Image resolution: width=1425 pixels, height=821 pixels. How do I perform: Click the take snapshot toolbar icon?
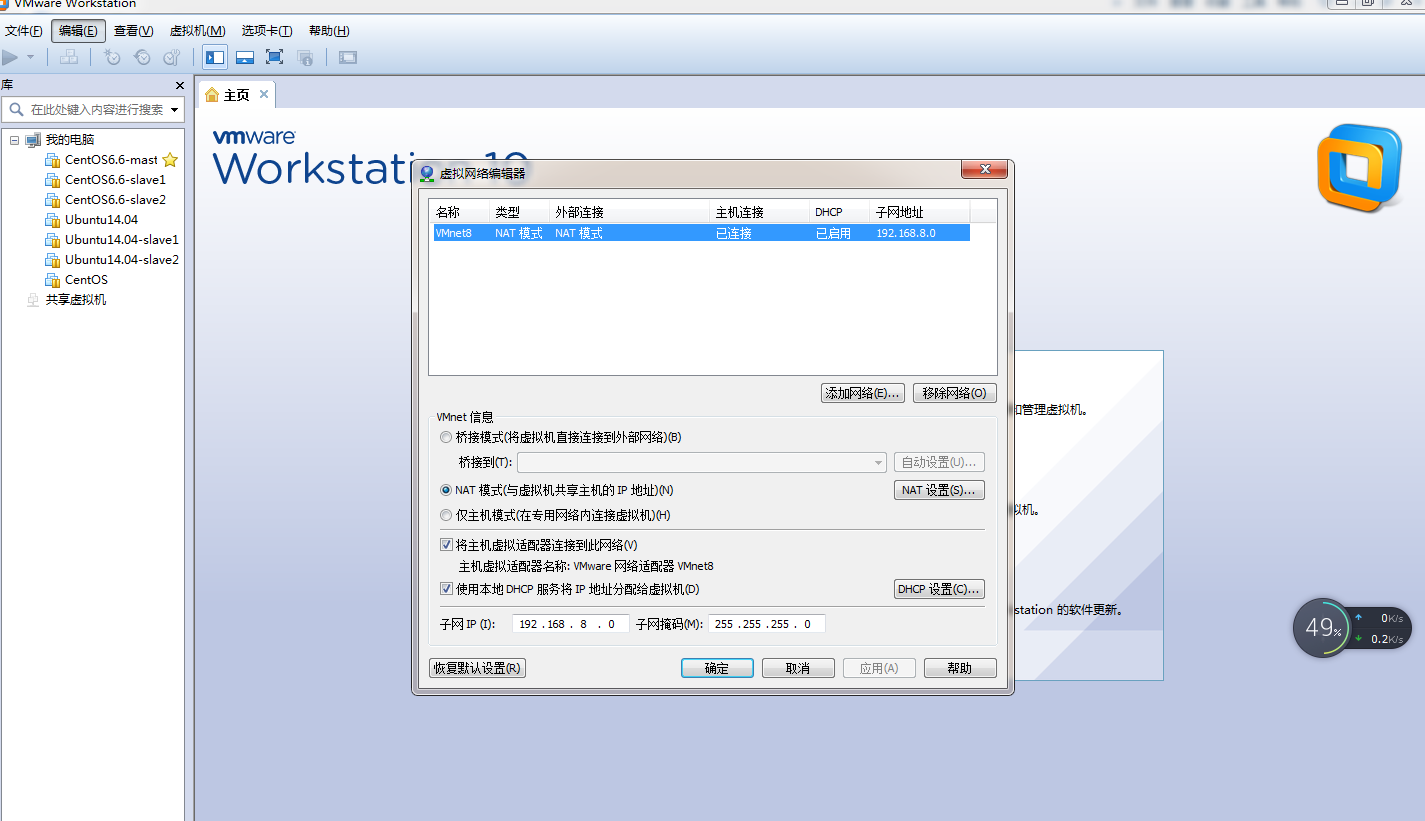(112, 57)
